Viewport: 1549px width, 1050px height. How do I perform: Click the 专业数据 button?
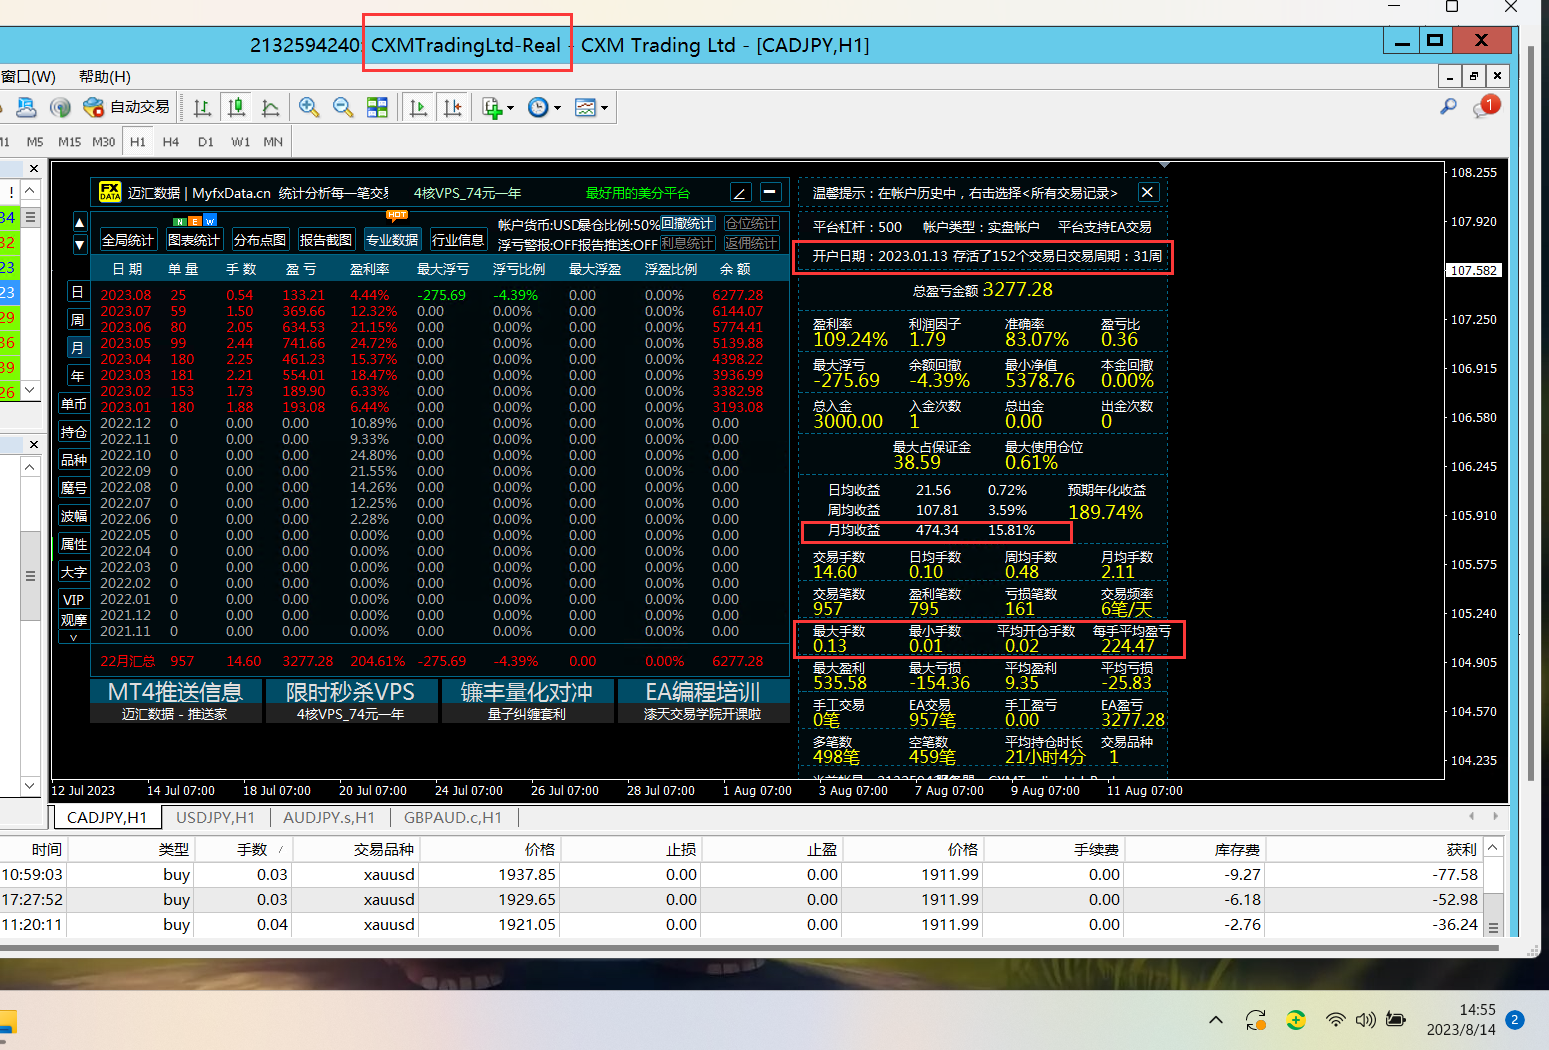tap(392, 240)
